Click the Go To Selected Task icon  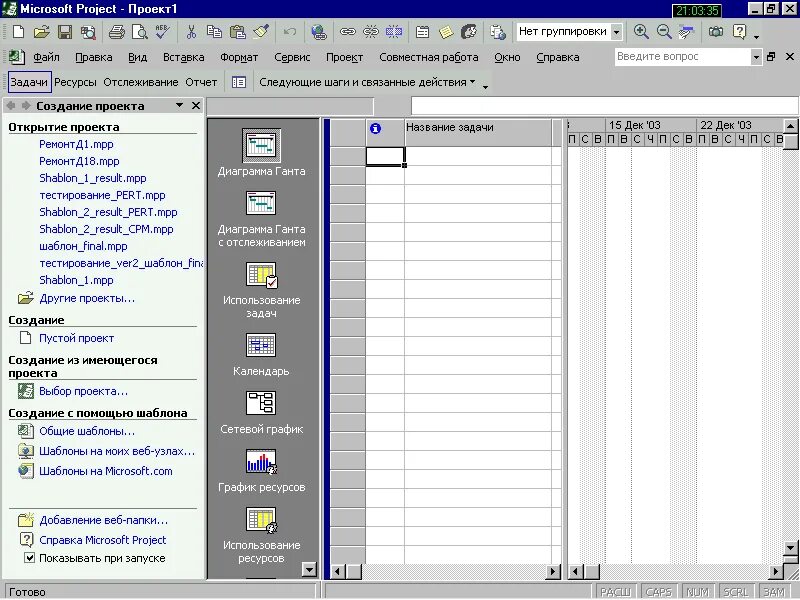(687, 32)
